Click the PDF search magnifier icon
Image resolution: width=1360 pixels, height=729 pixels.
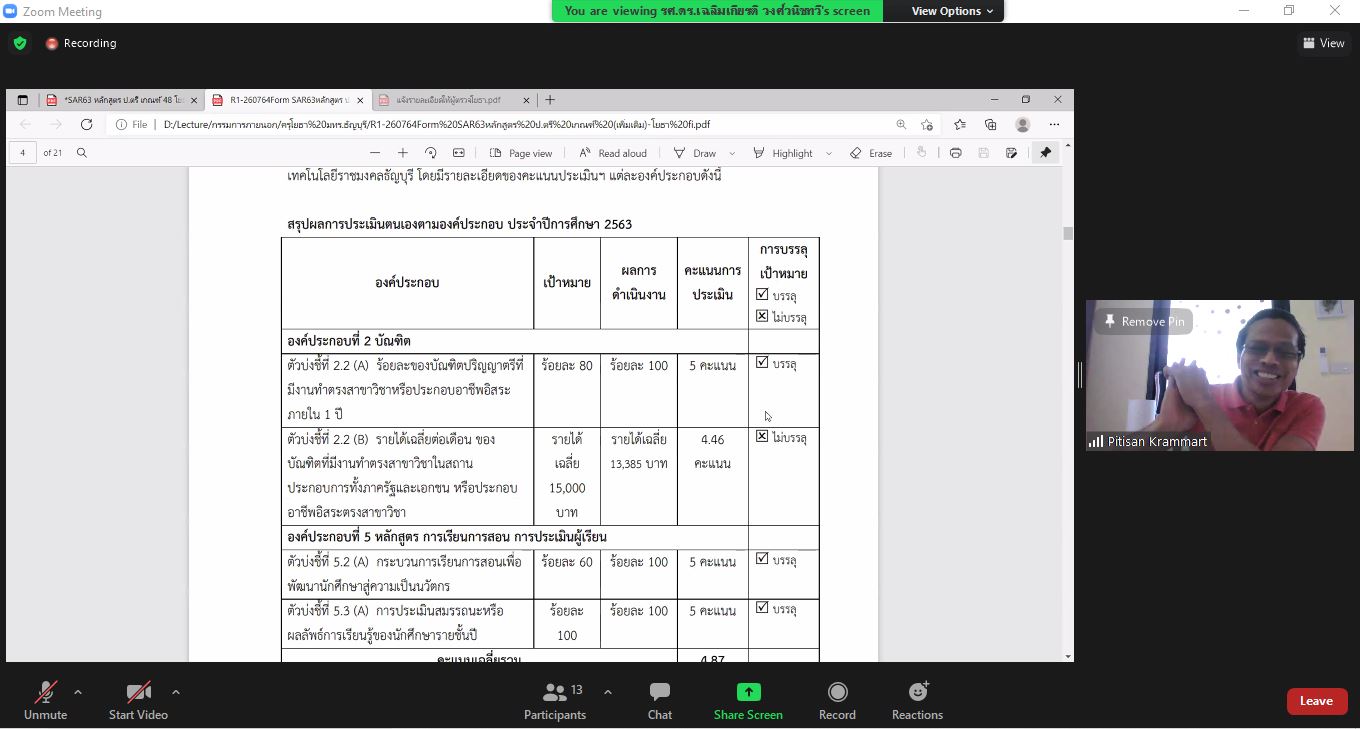click(82, 153)
